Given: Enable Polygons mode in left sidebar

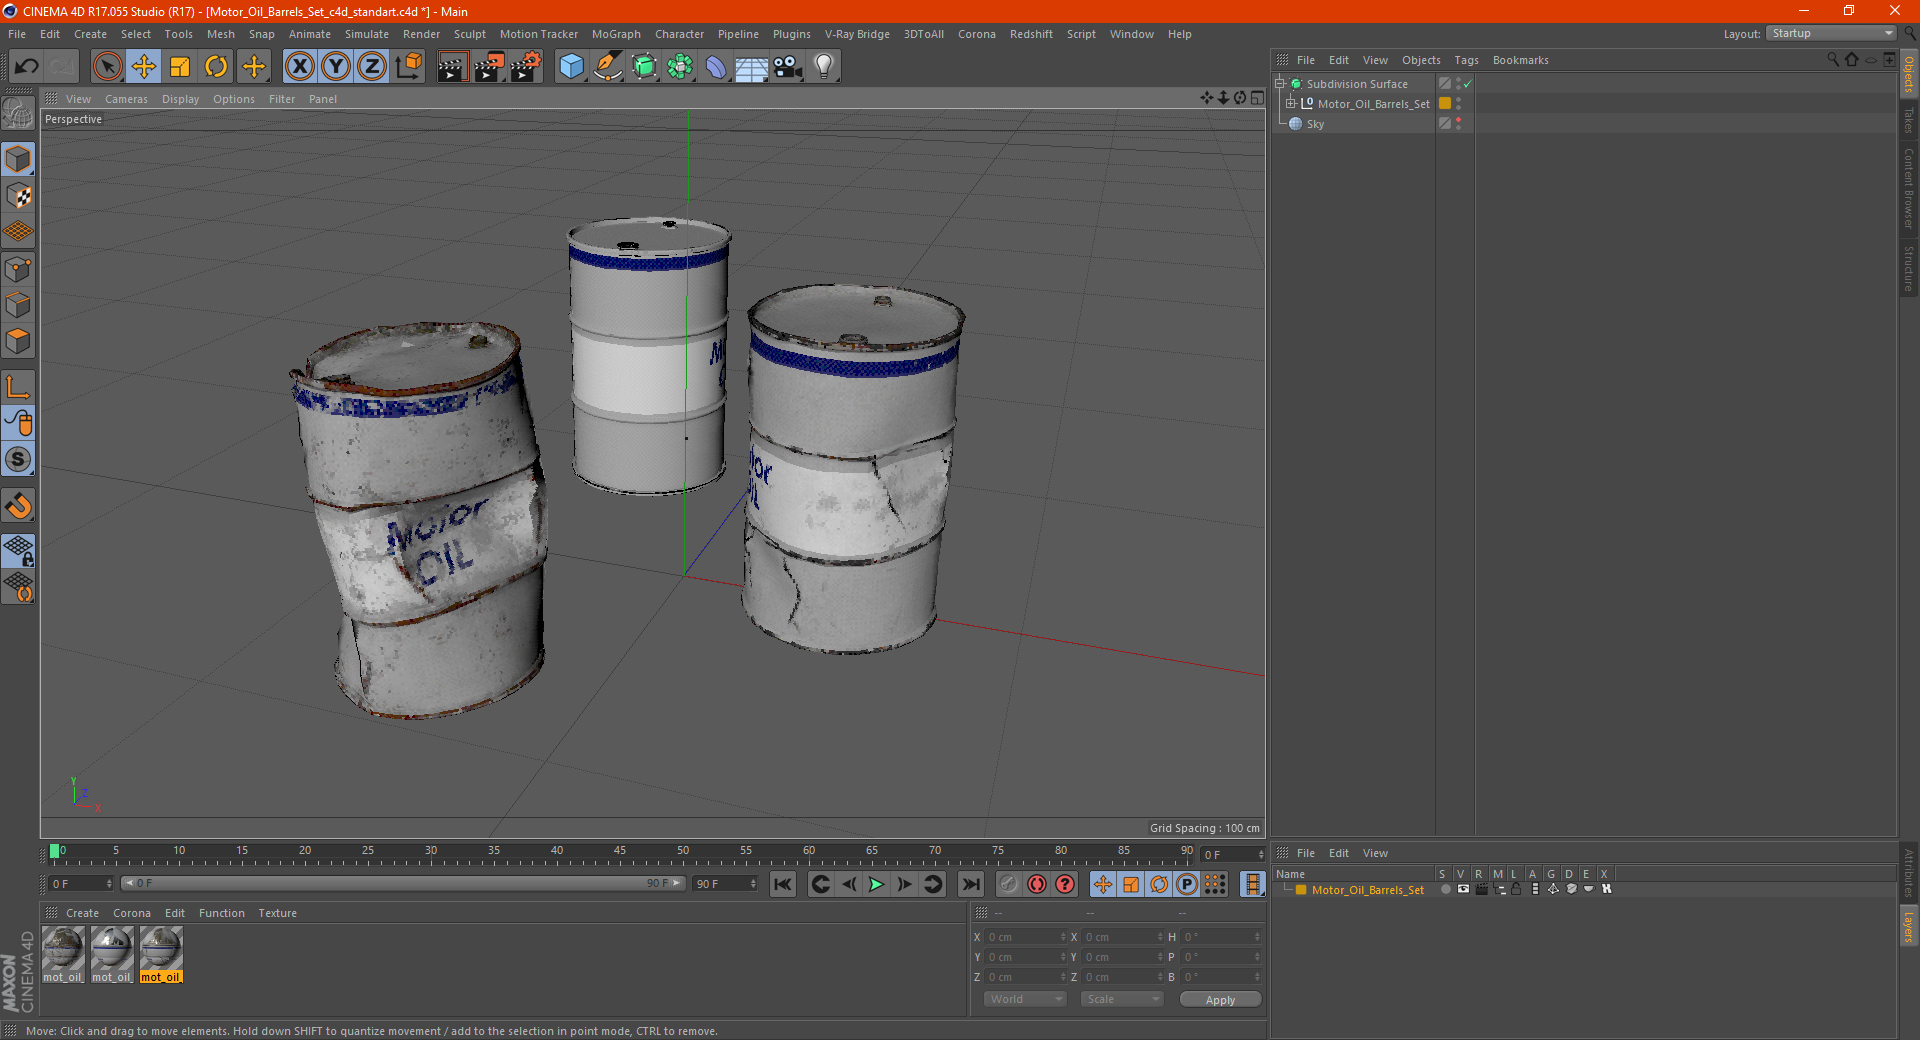Looking at the screenshot, I should tap(18, 341).
